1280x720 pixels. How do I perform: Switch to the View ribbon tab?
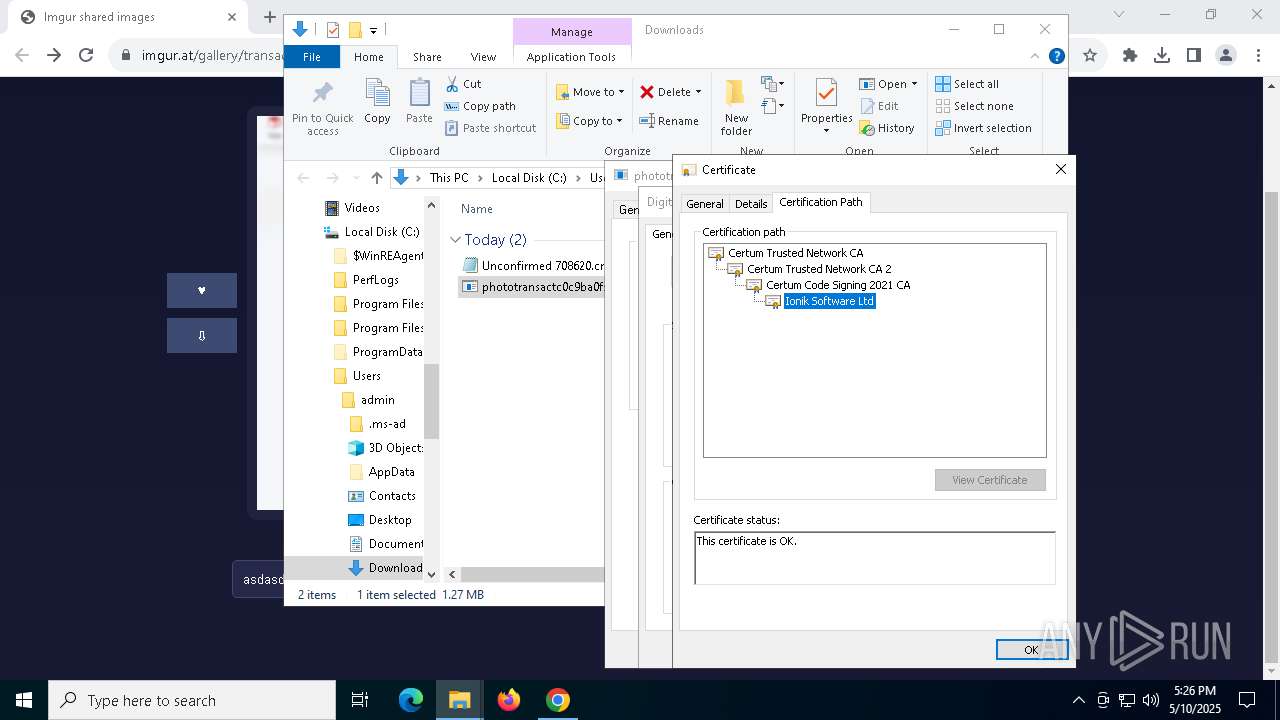[483, 57]
